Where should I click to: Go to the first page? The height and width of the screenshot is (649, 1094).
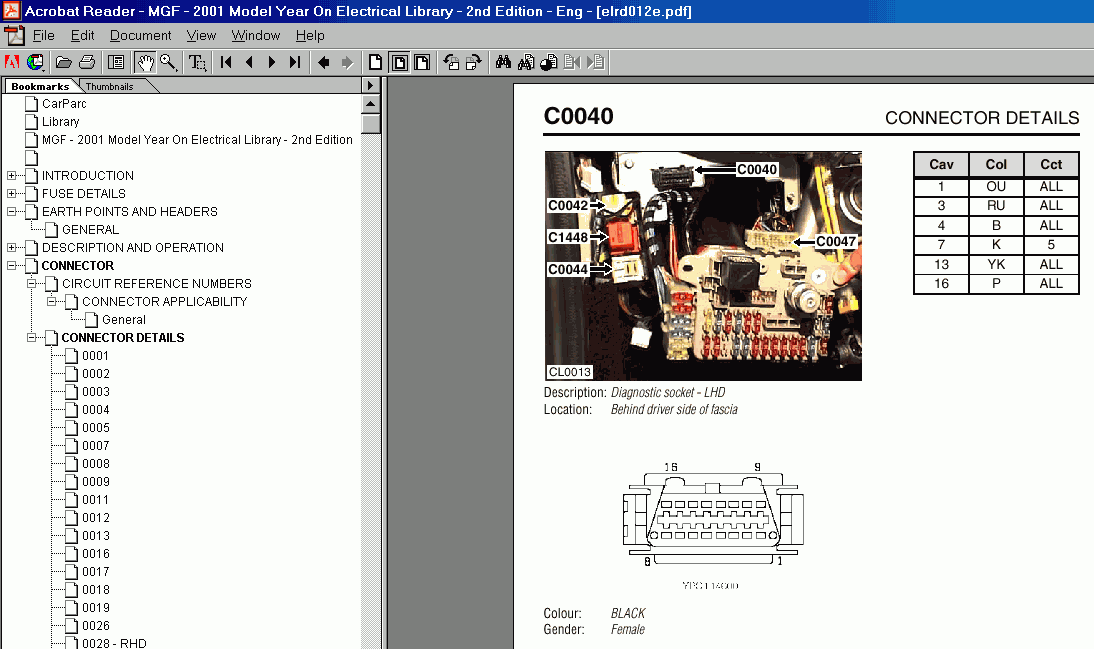pos(226,63)
